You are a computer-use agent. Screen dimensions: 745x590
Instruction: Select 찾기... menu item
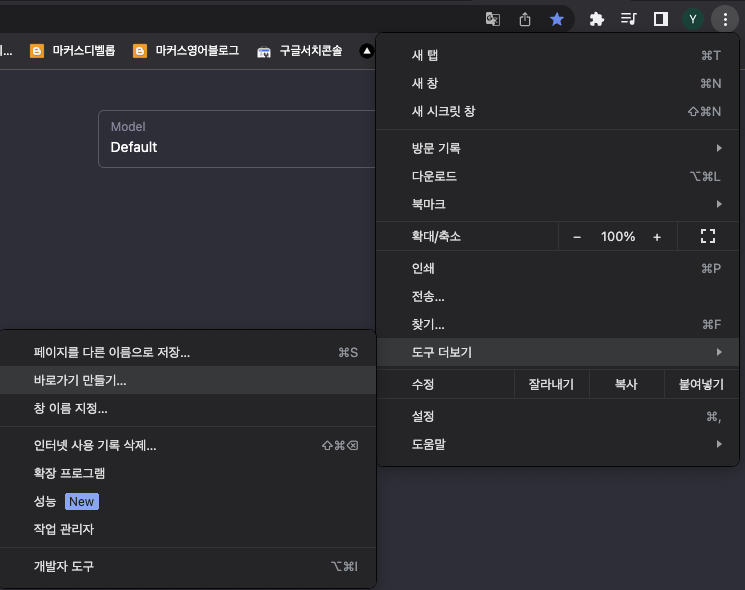pos(558,324)
